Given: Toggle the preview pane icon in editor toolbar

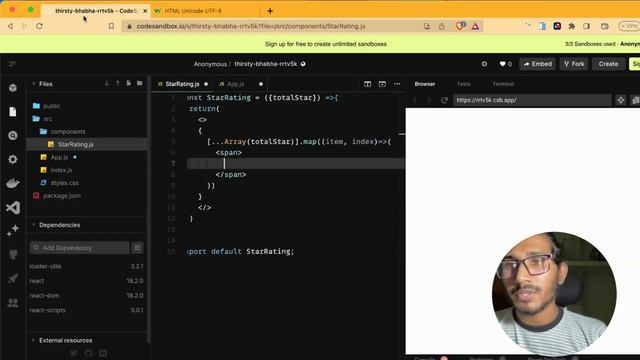Looking at the screenshot, I should pos(382,84).
